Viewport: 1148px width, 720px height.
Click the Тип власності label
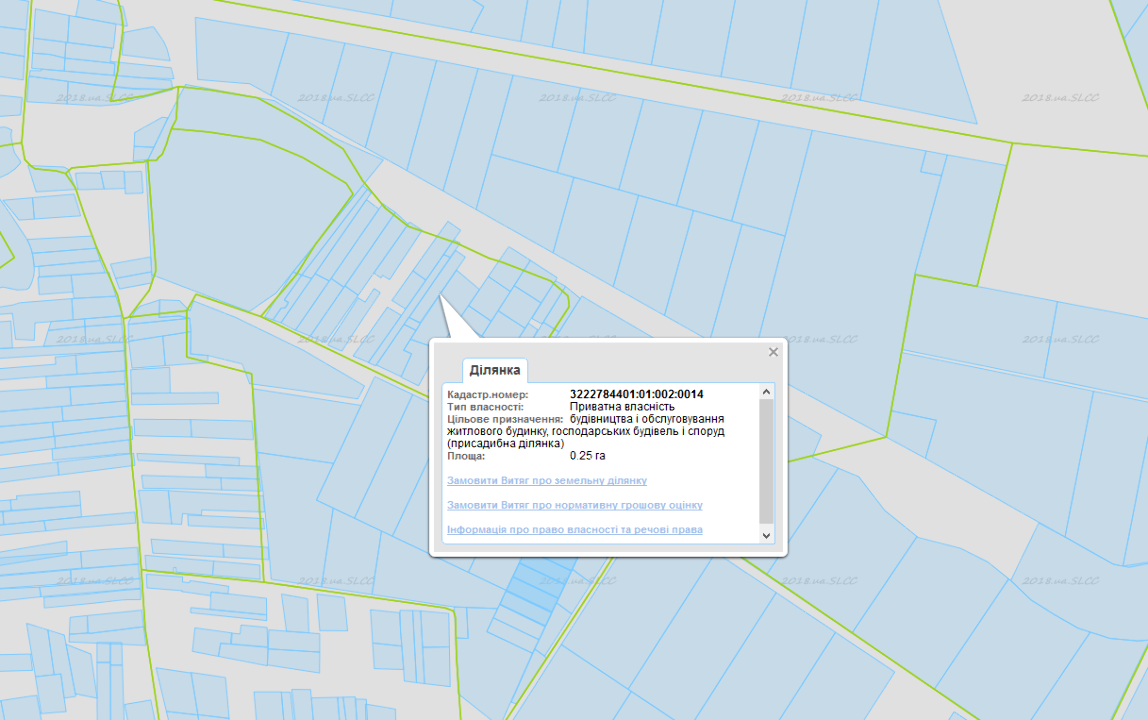point(485,407)
